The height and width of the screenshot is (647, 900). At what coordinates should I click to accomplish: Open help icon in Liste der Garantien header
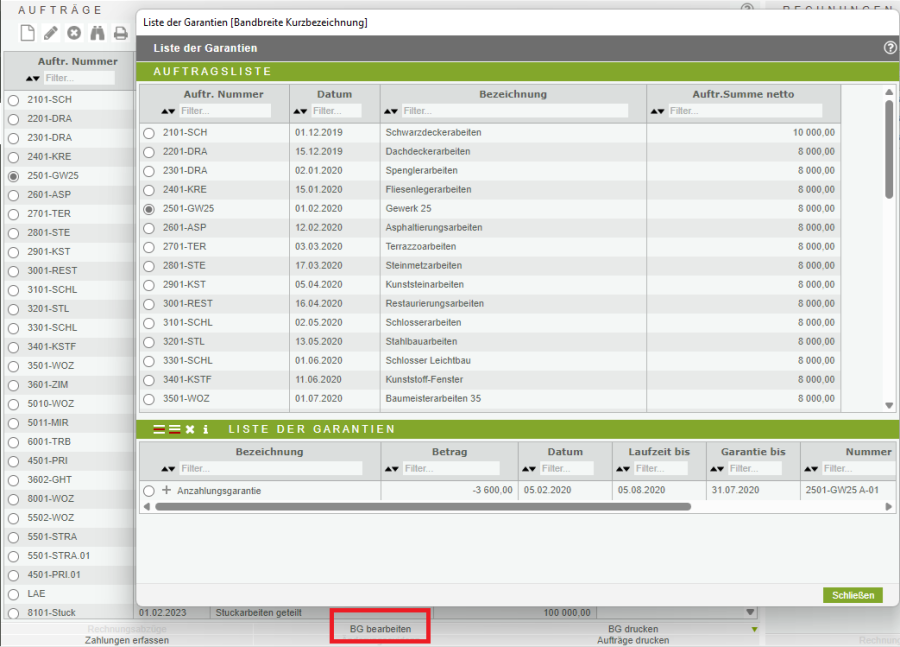click(x=890, y=48)
